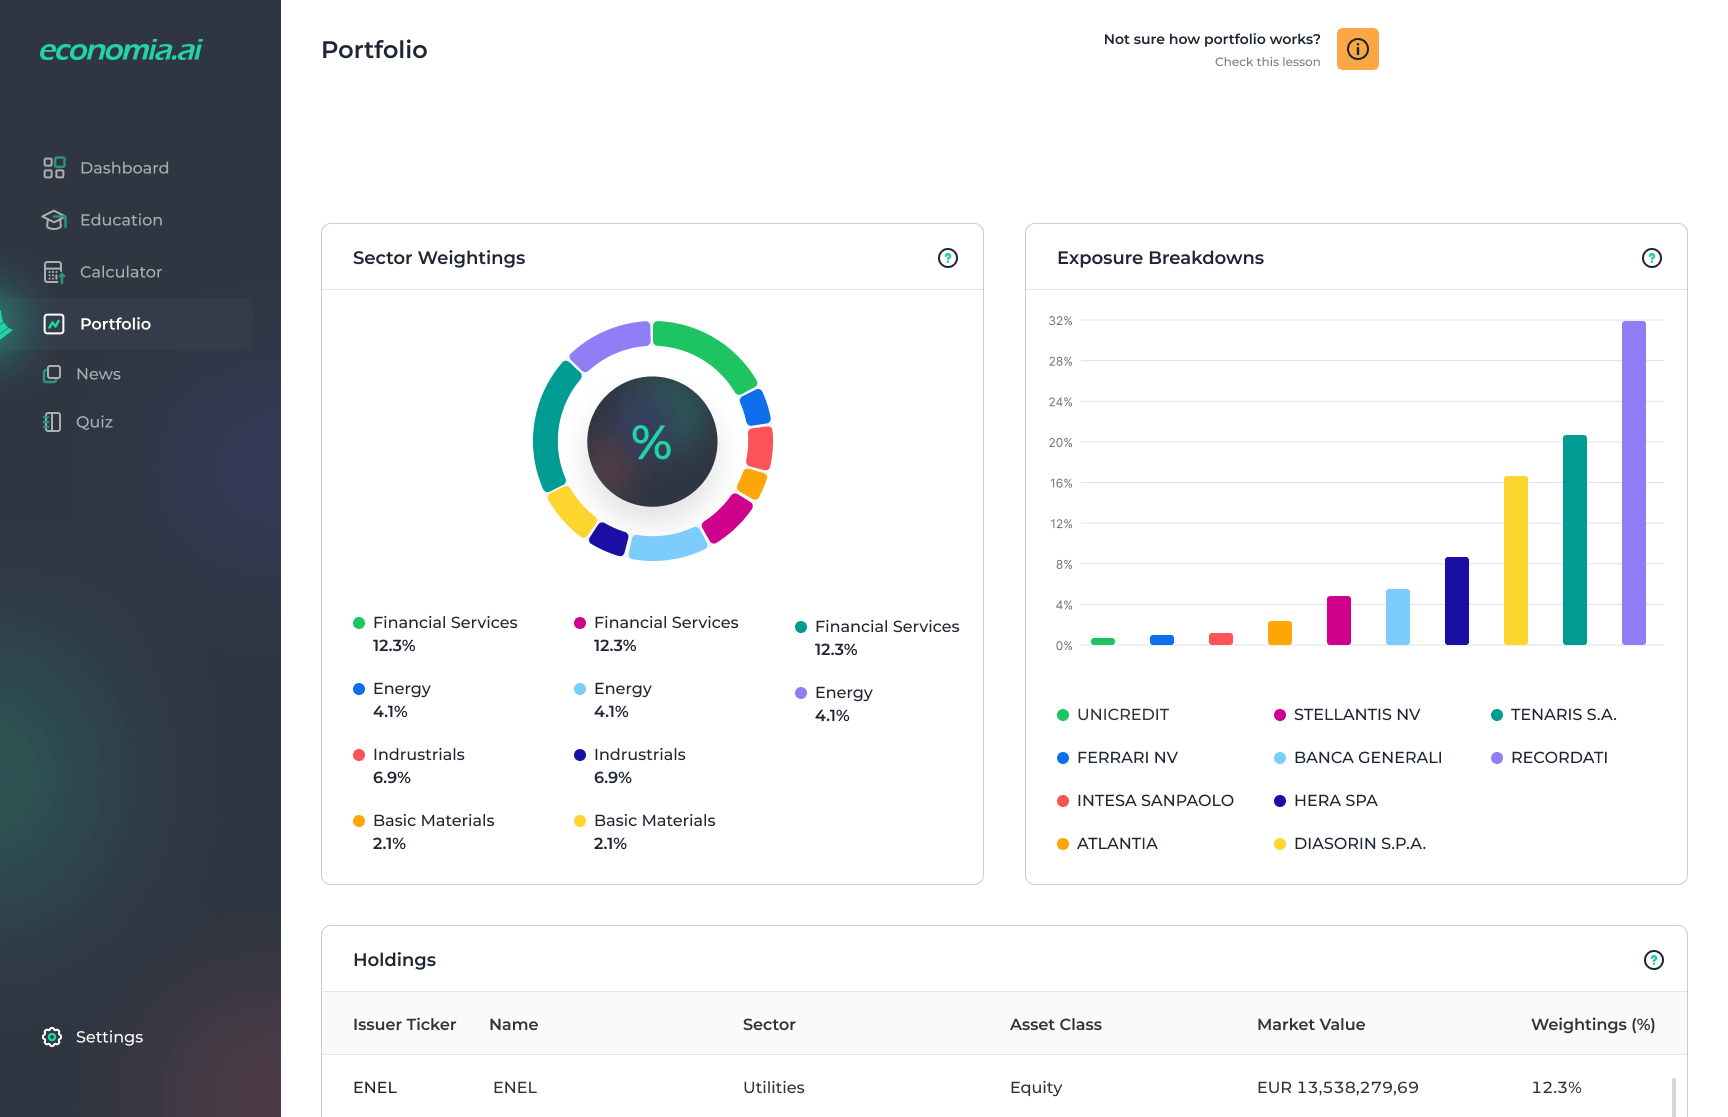Click the Asset Class column header

tap(1055, 1024)
